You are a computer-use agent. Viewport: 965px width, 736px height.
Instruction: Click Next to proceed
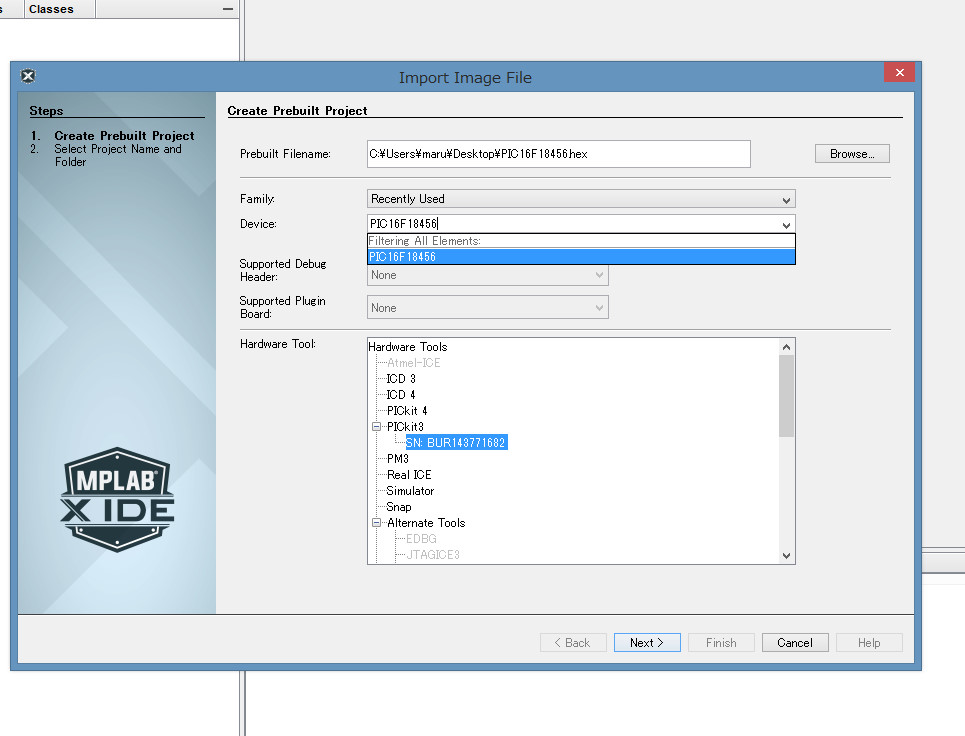(x=647, y=642)
